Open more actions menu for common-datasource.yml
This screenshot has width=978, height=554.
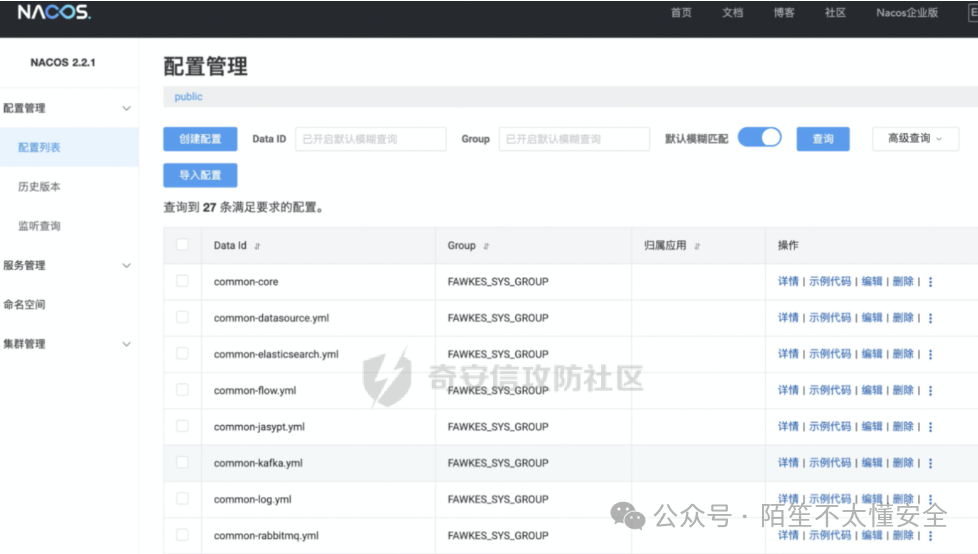coord(930,318)
